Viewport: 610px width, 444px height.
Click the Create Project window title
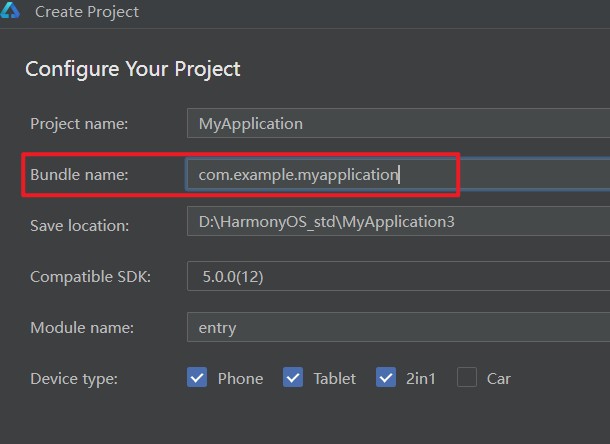87,12
